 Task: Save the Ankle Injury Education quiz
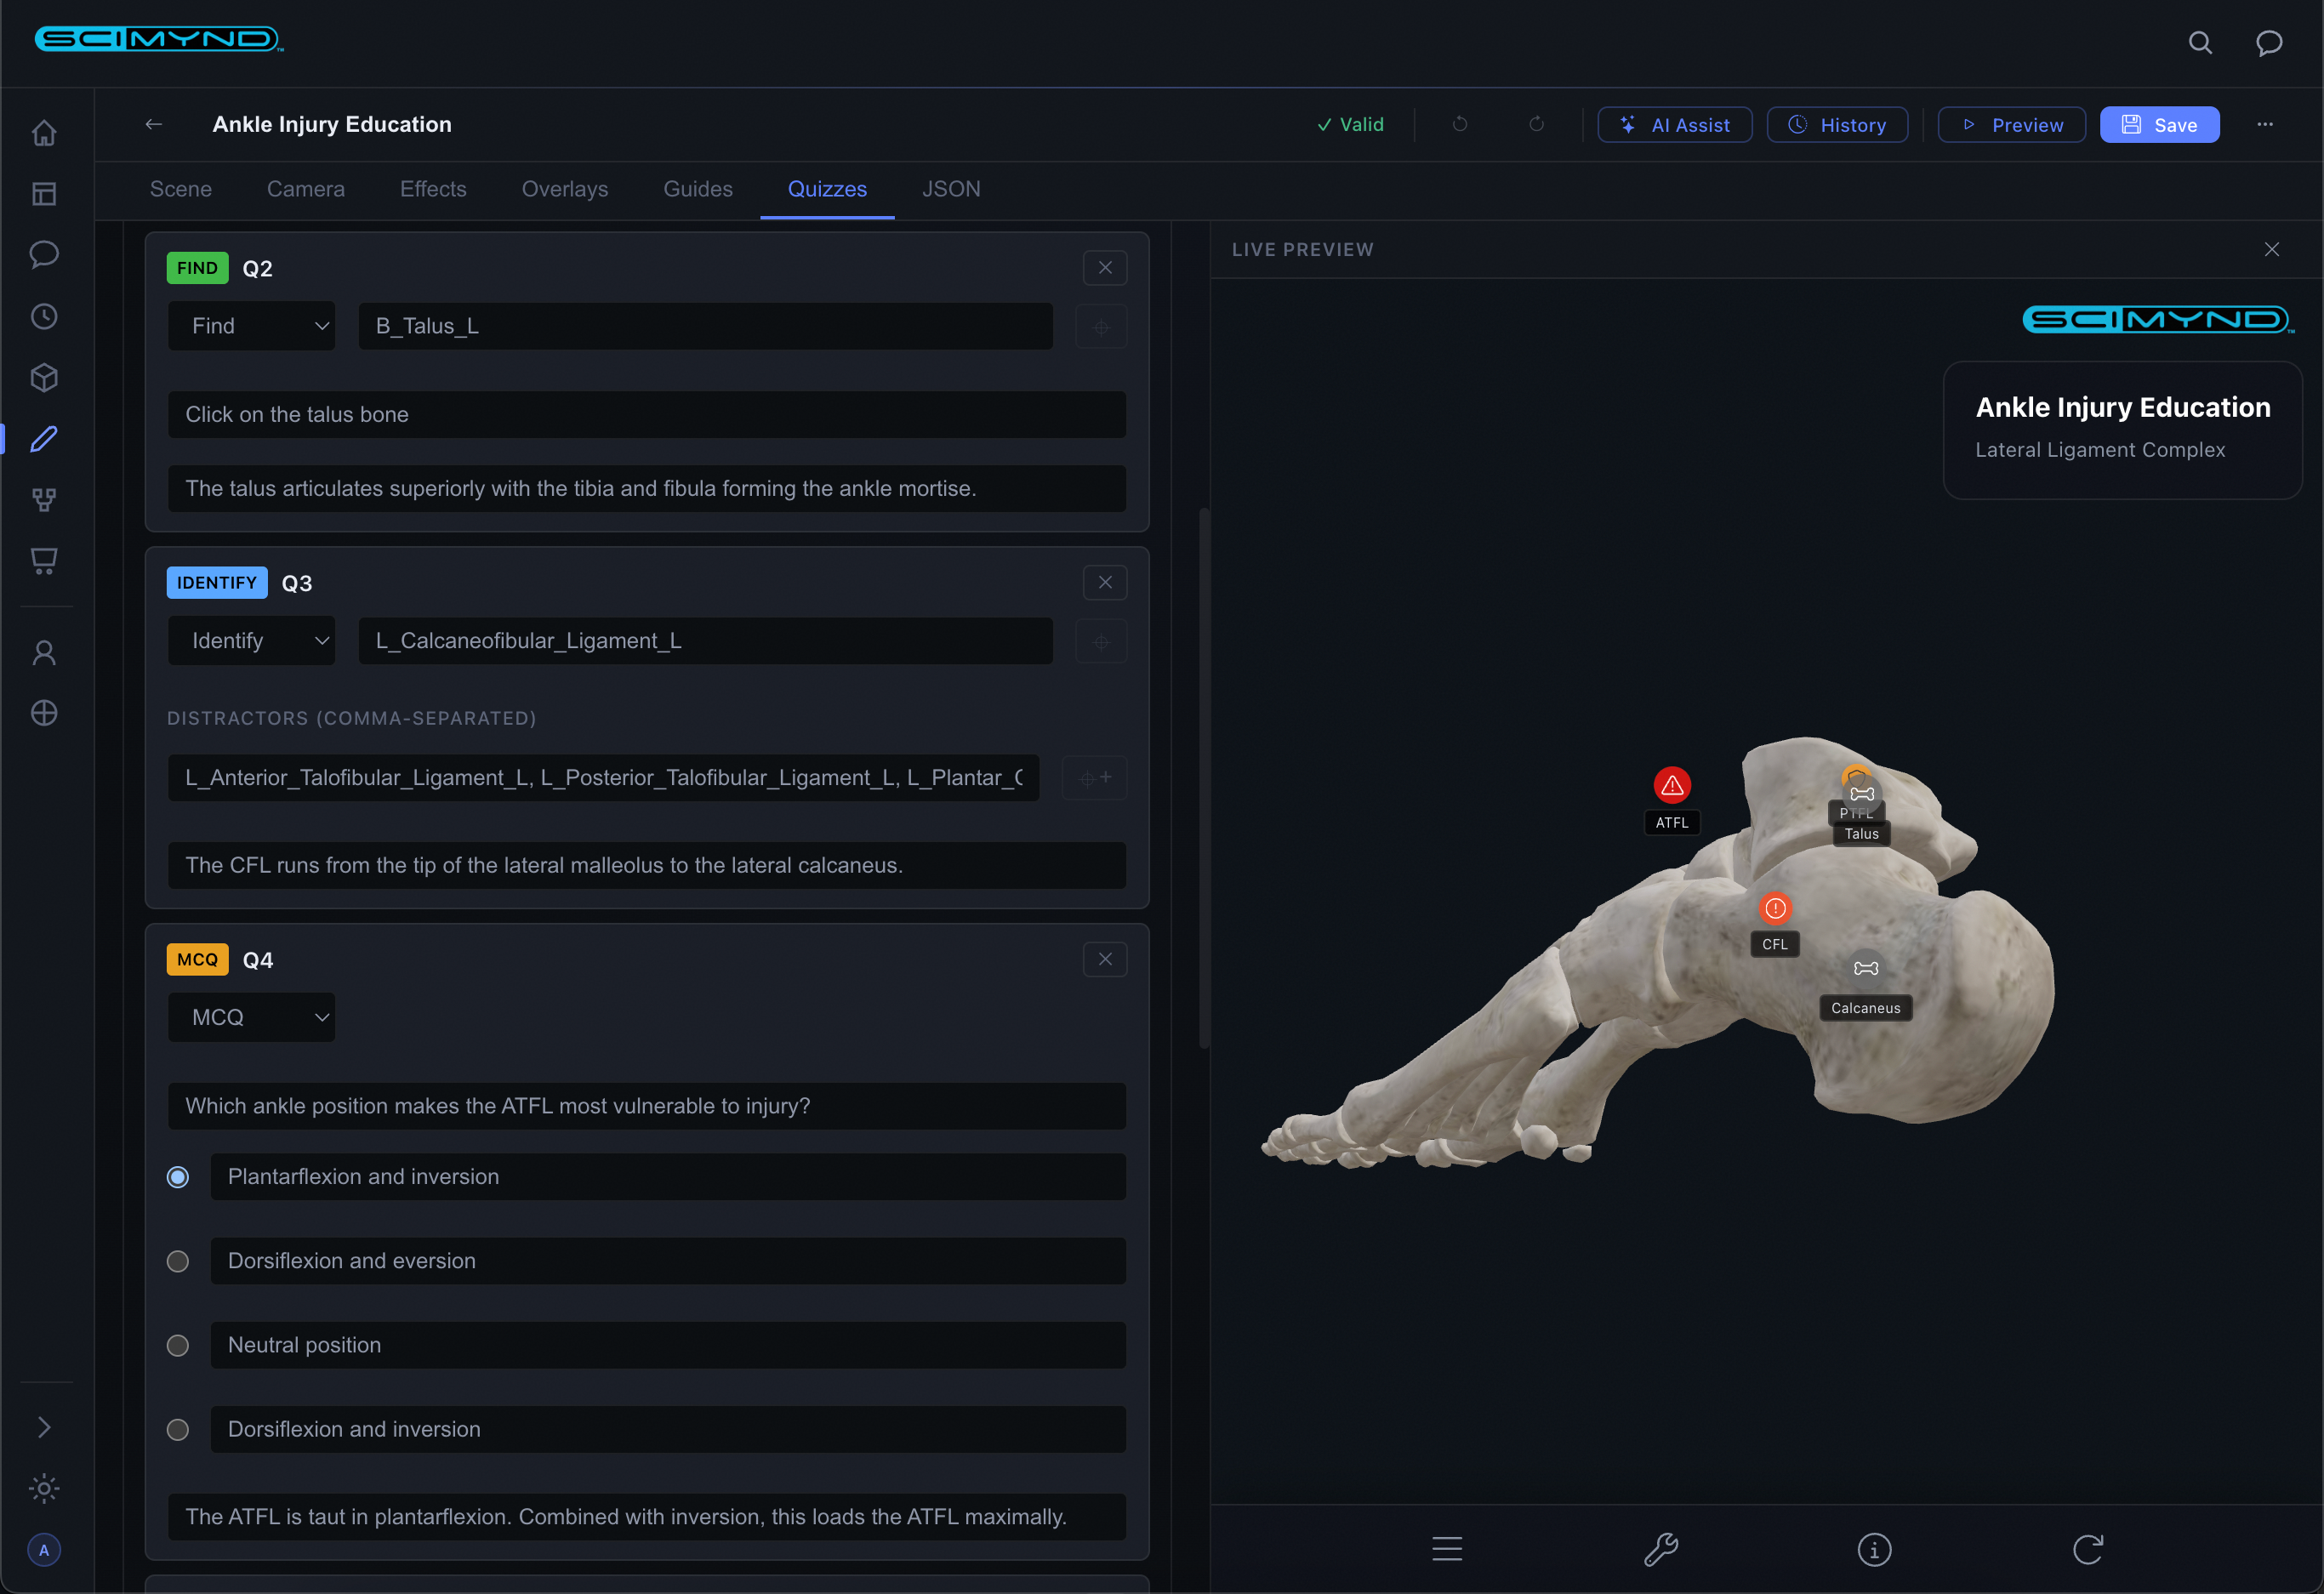coord(2159,124)
